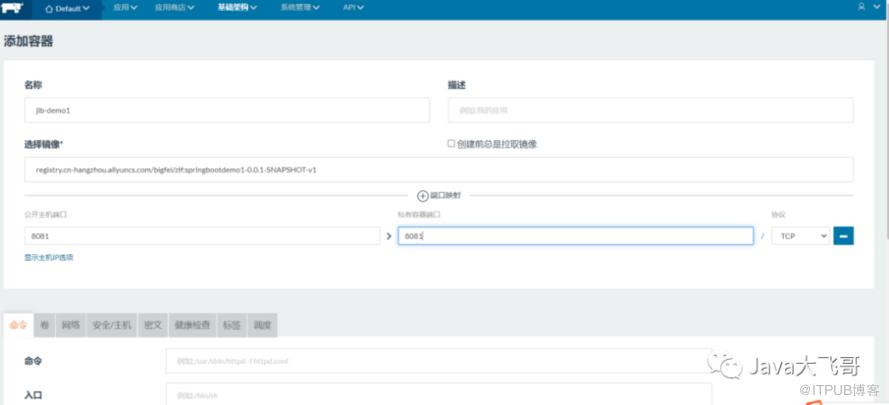Open the Default environment dropdown

click(x=74, y=8)
